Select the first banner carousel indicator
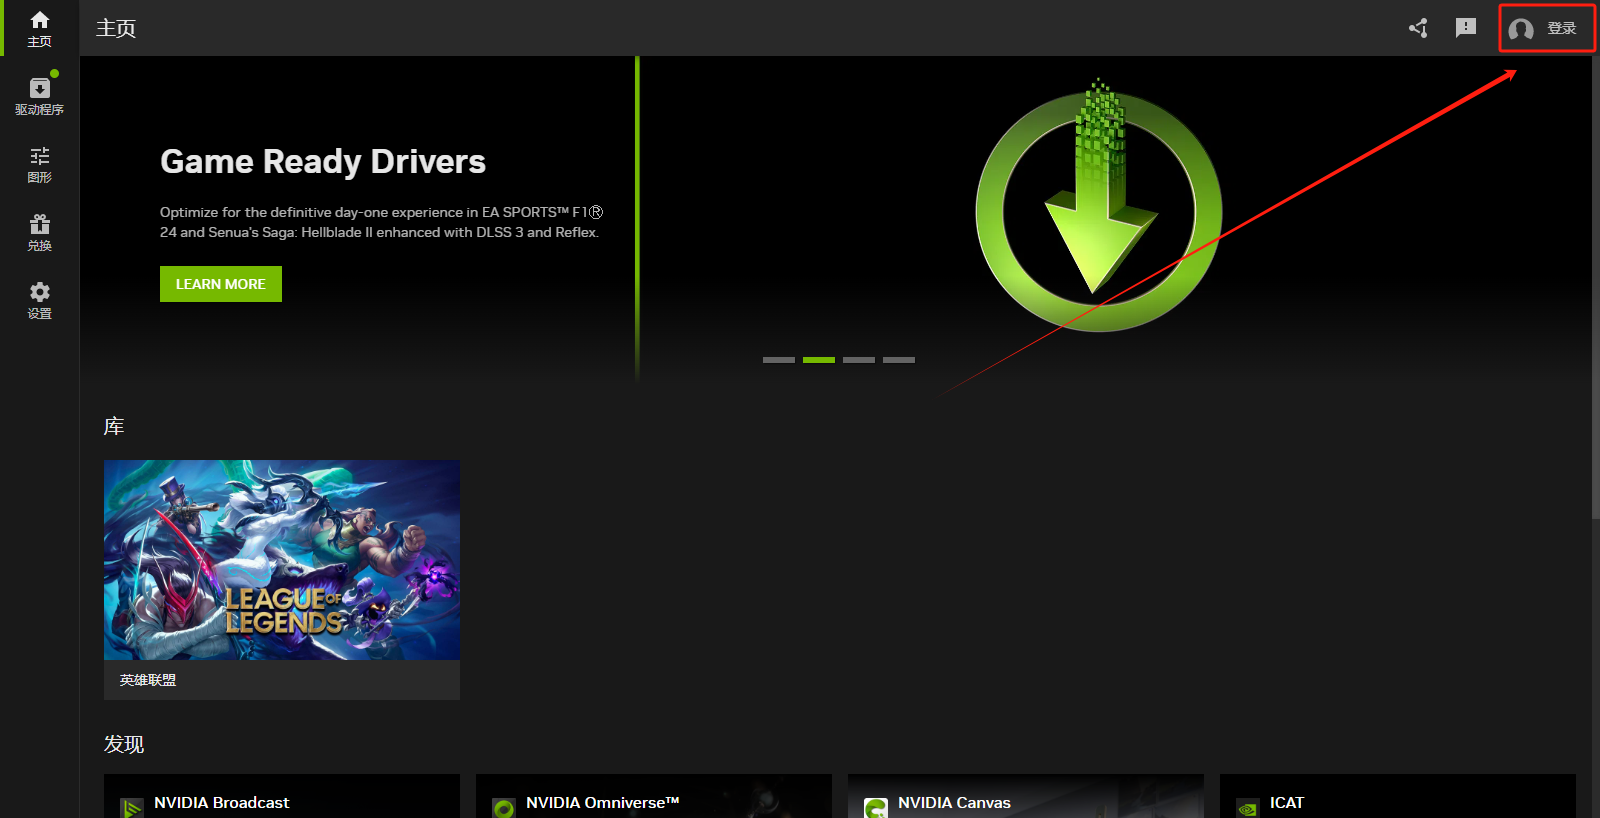This screenshot has height=818, width=1600. 779,360
